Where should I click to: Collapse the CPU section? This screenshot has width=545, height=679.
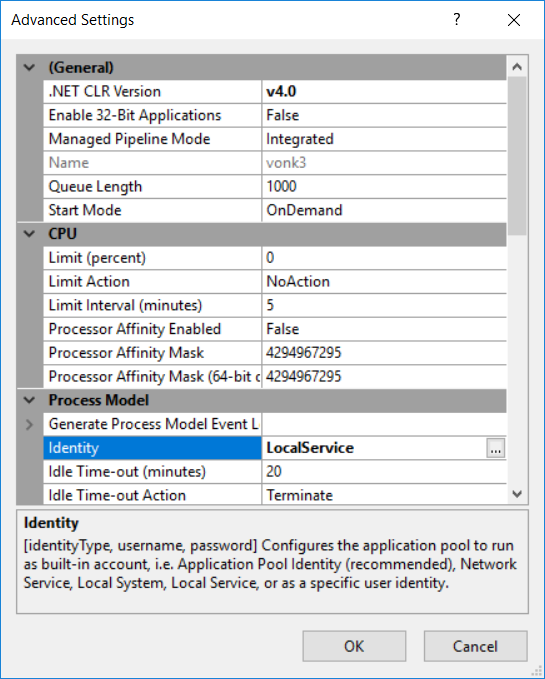[x=29, y=234]
